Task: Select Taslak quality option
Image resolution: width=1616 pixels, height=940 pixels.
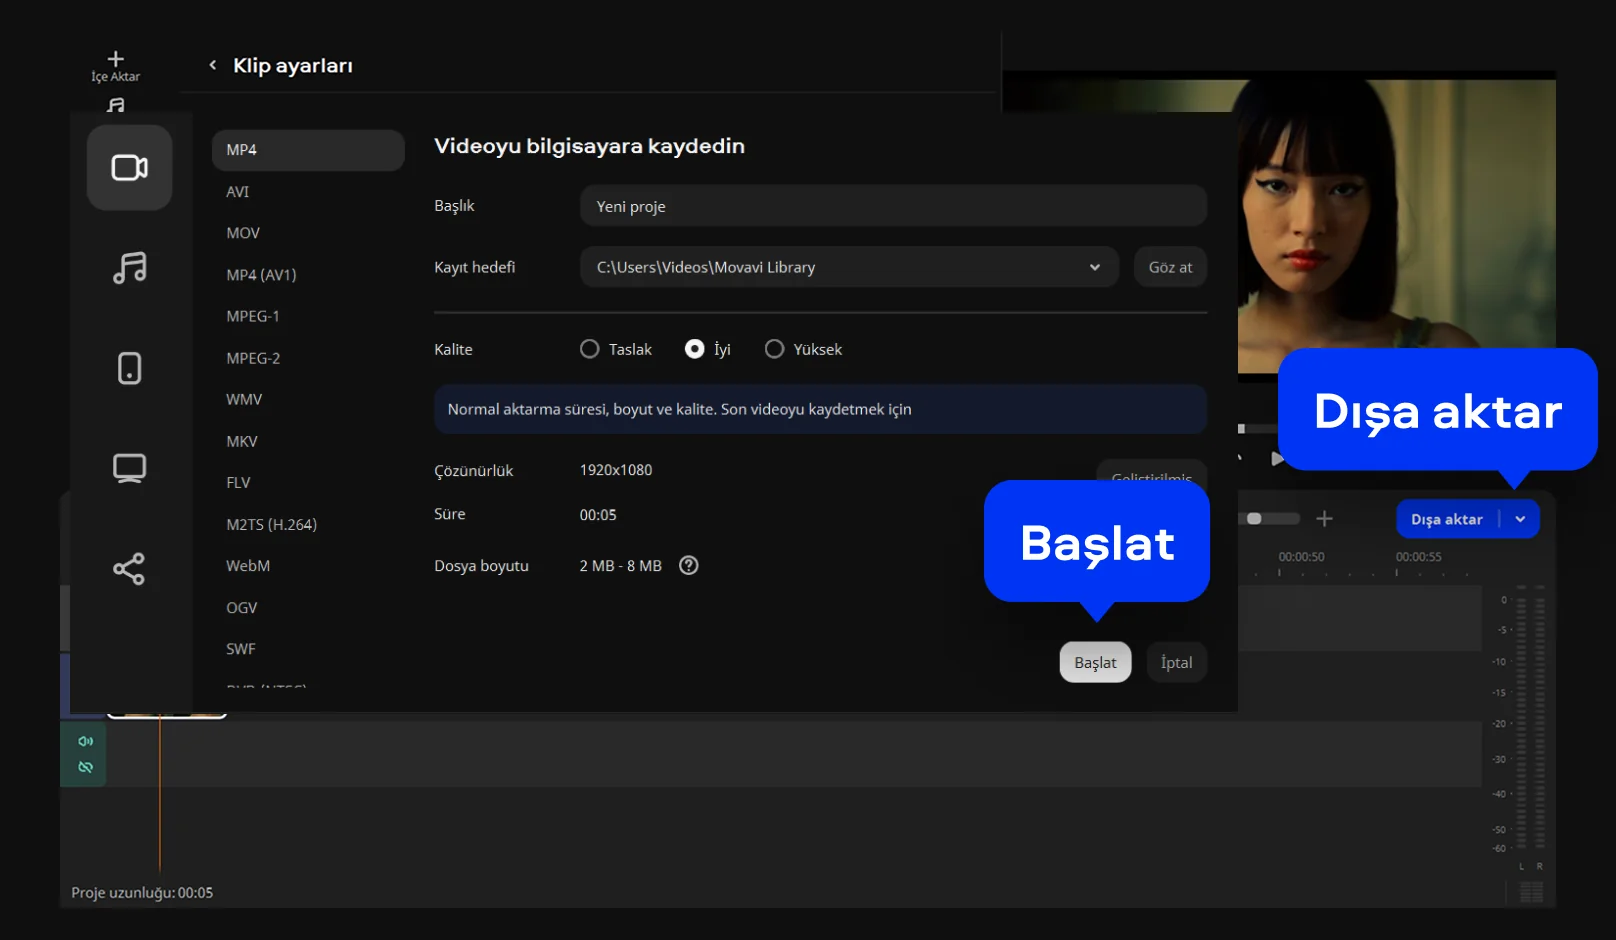Action: (590, 349)
